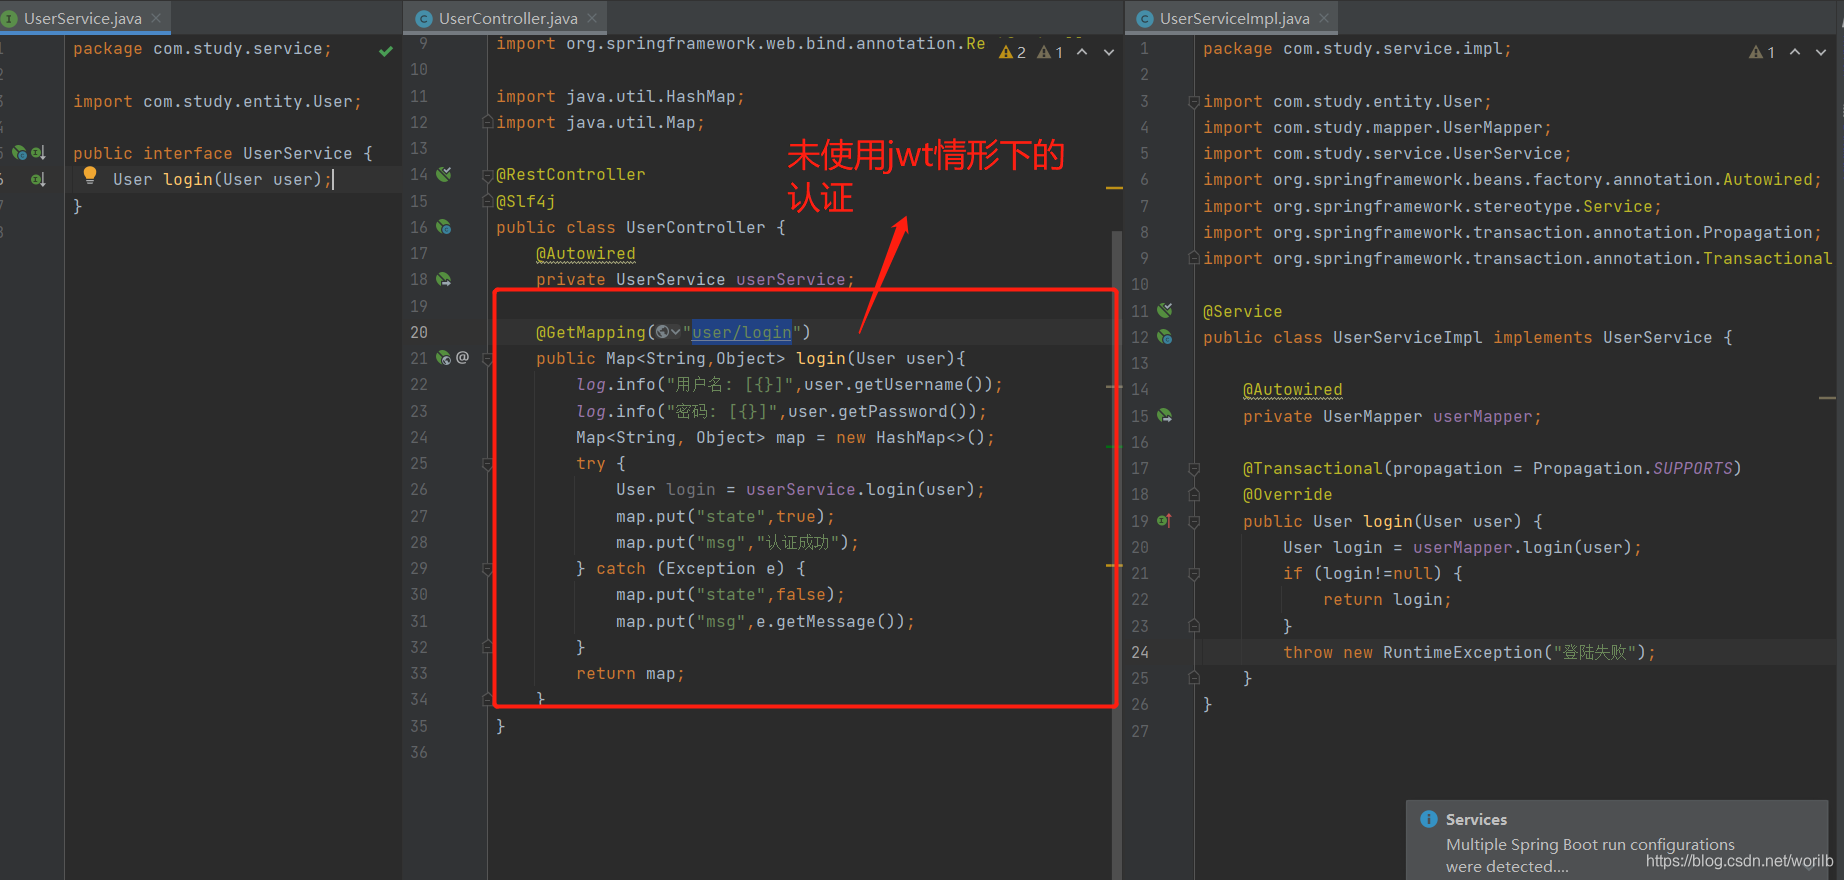Click 'import java.util.HashMap;' in UserController
This screenshot has width=1844, height=880.
tap(620, 96)
